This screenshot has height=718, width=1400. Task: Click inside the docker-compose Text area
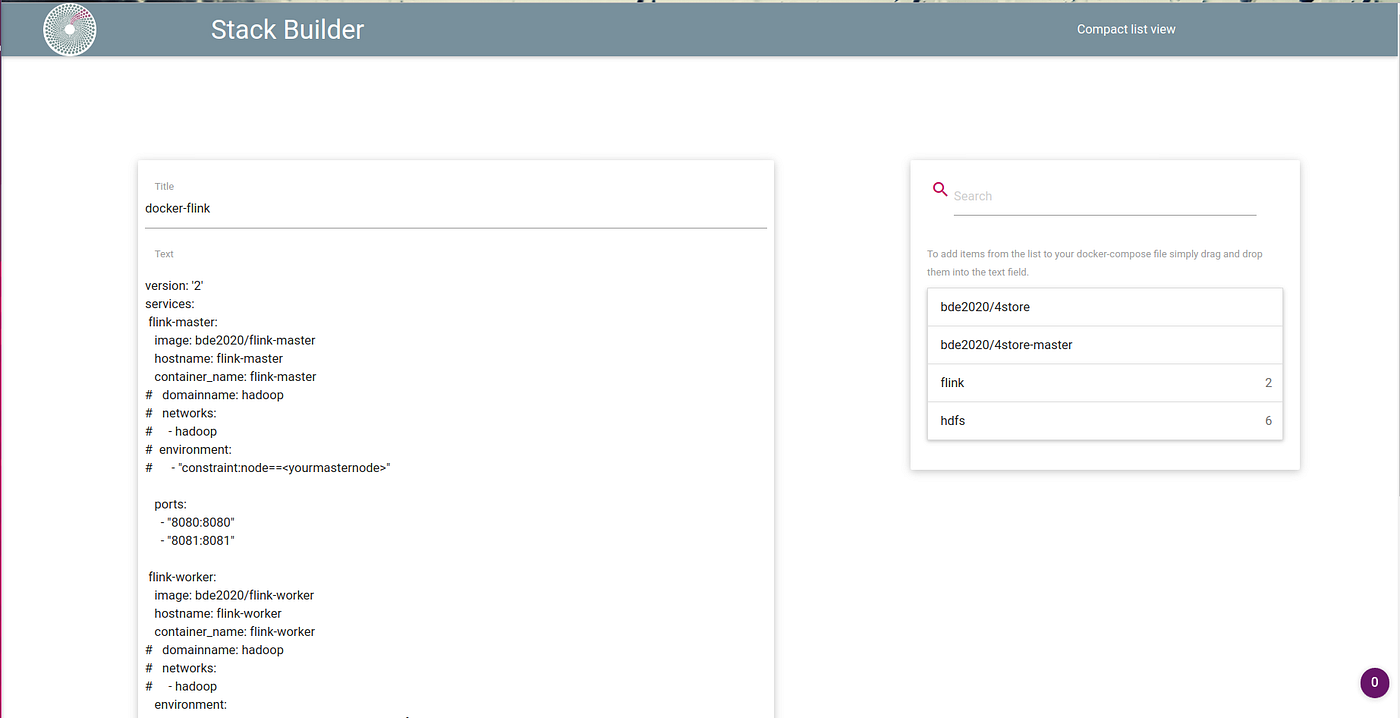[x=456, y=495]
